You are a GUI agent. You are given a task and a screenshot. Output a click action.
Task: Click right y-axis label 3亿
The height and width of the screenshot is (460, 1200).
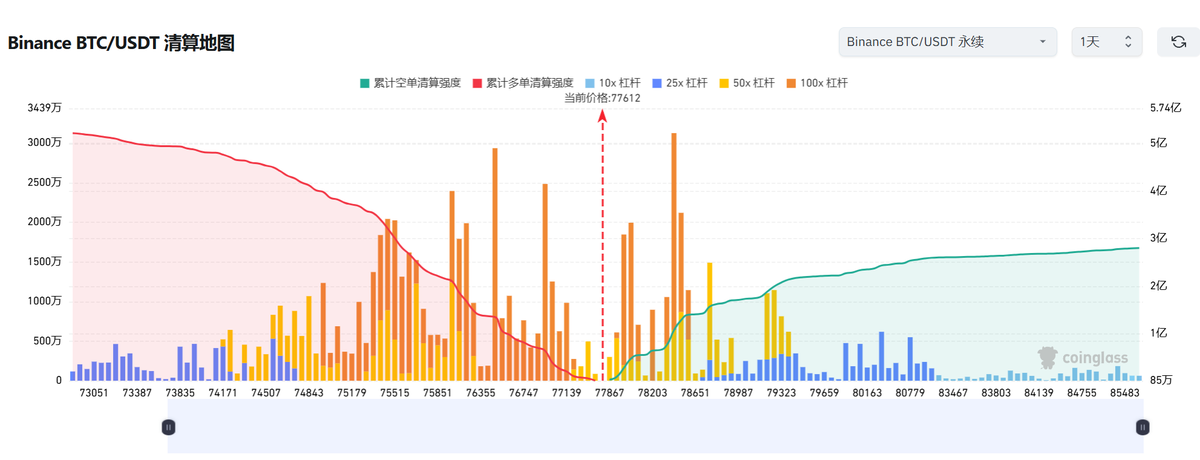(1159, 238)
